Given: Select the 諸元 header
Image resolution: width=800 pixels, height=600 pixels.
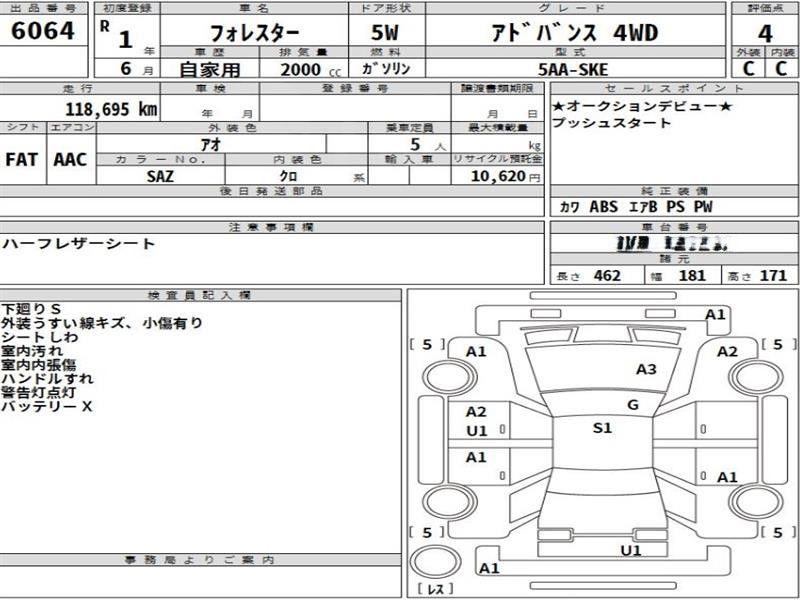Looking at the screenshot, I should pyautogui.click(x=674, y=259).
